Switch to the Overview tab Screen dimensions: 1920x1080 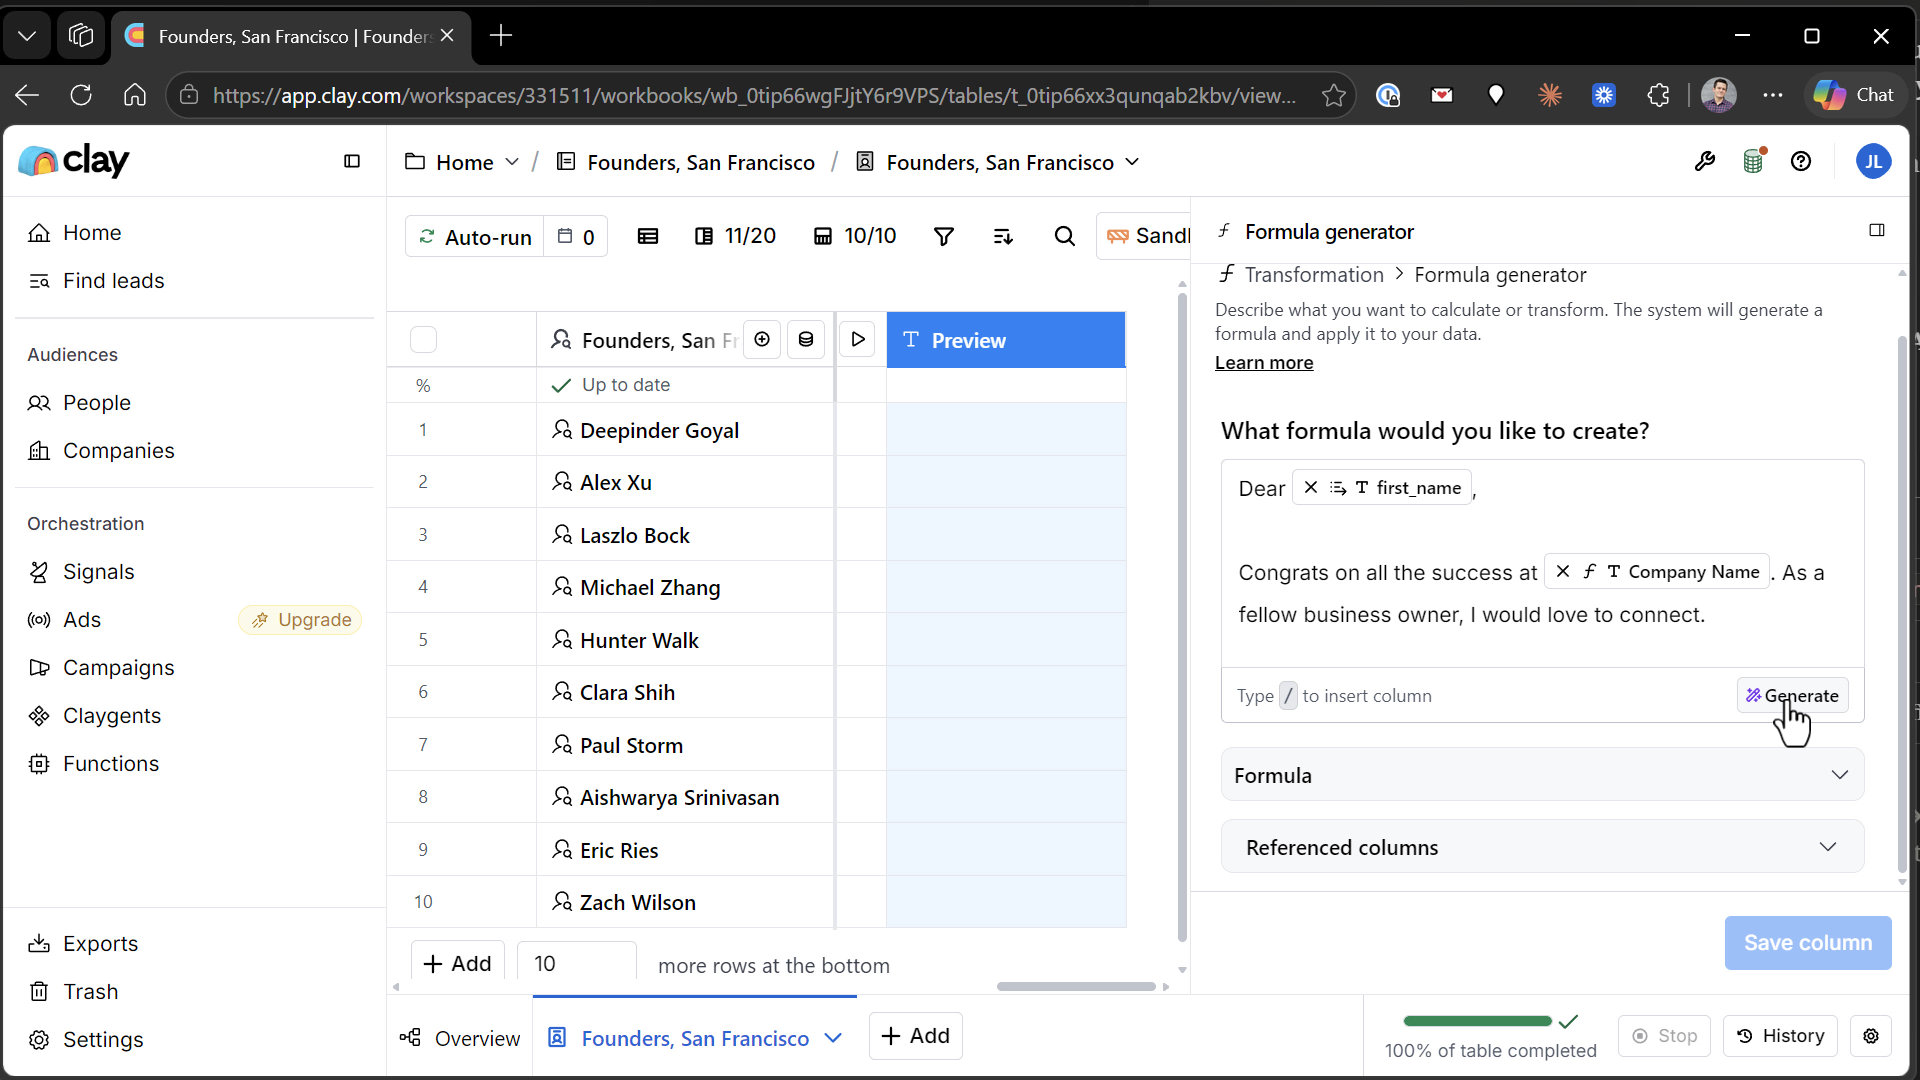click(x=460, y=1038)
